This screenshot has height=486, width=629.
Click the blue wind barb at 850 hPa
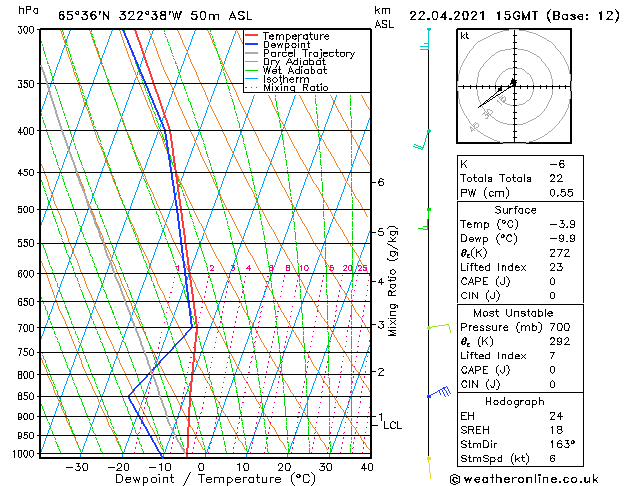point(440,392)
